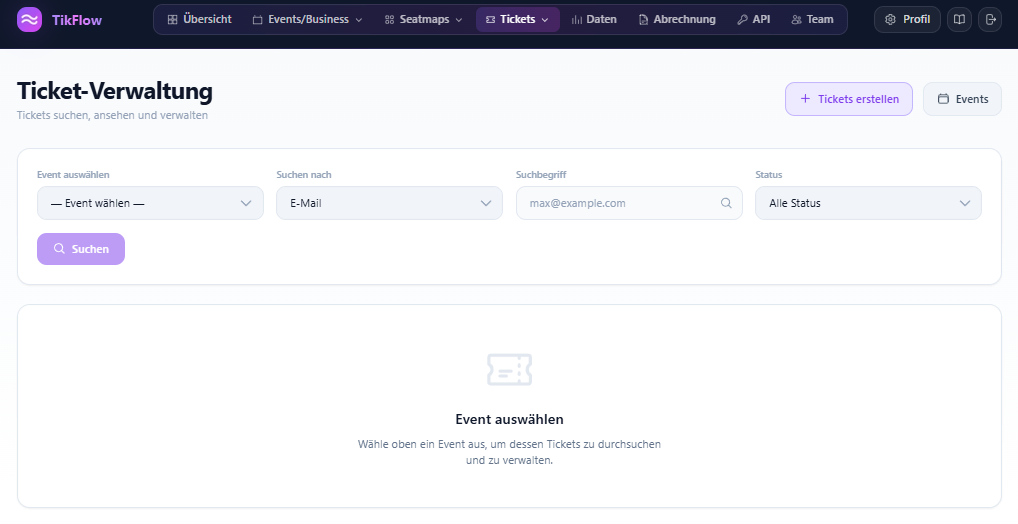Open the Abrechnung section
Viewport: 1018px width, 524px height.
pyautogui.click(x=677, y=20)
